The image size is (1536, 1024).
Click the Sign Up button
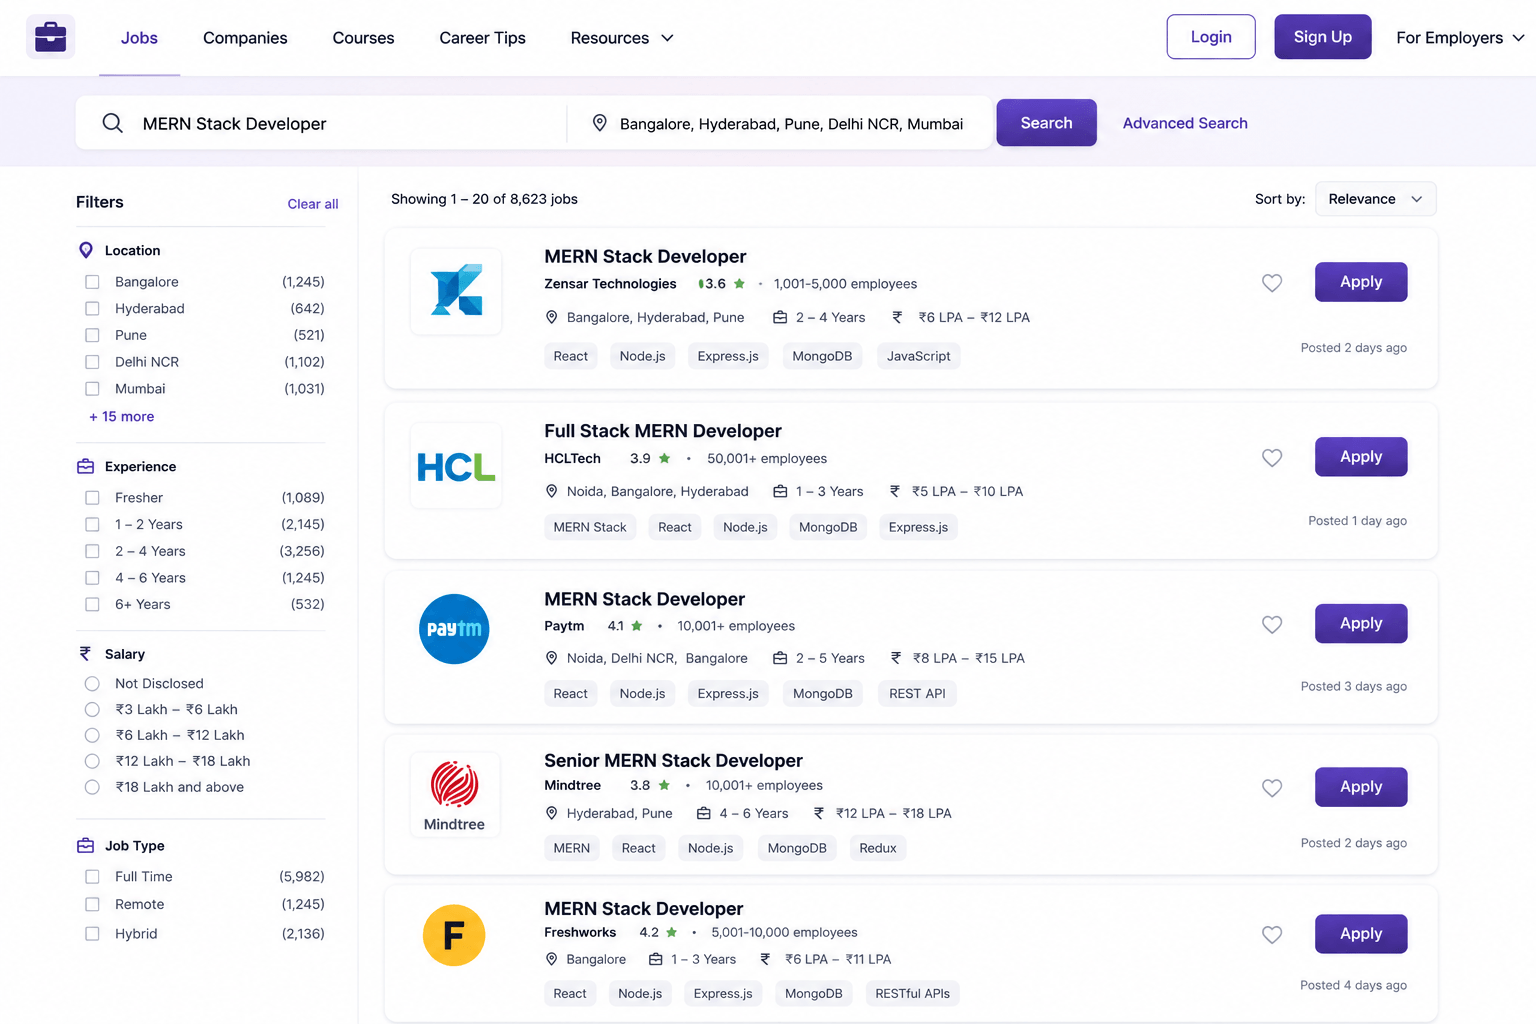[1322, 37]
